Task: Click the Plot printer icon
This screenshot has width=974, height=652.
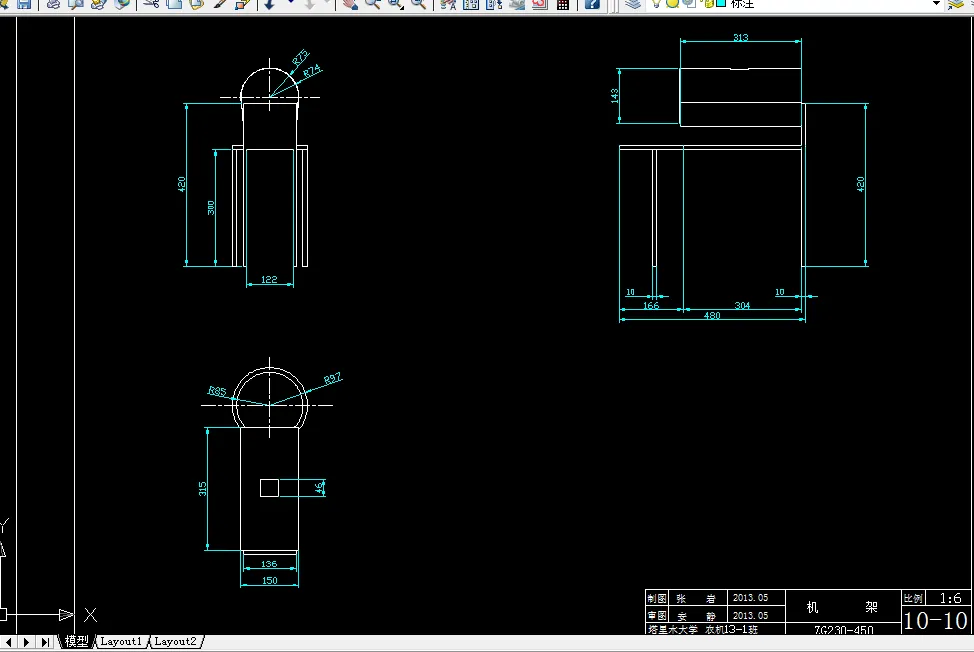Action: (x=53, y=4)
